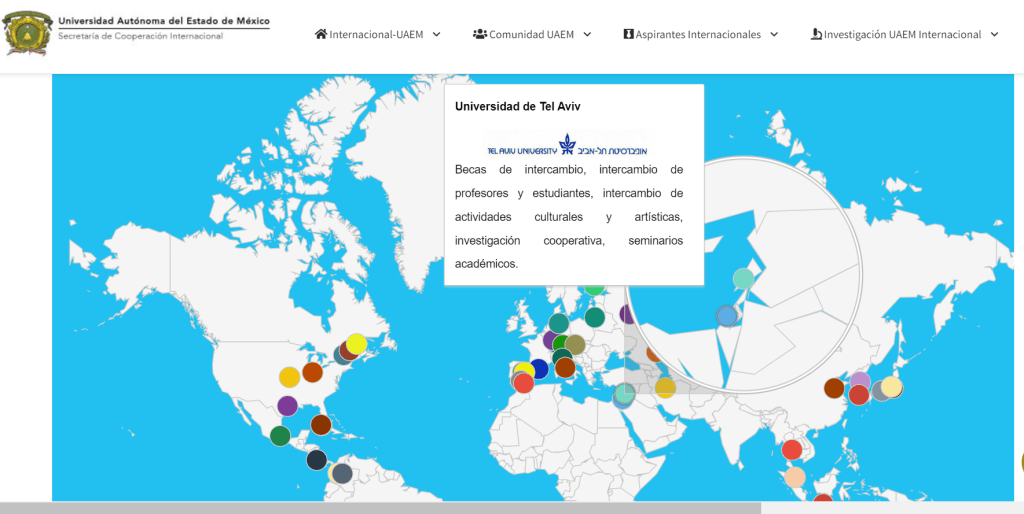Click the blue marker inside the magnifier circle
This screenshot has width=1024, height=514.
(x=727, y=316)
